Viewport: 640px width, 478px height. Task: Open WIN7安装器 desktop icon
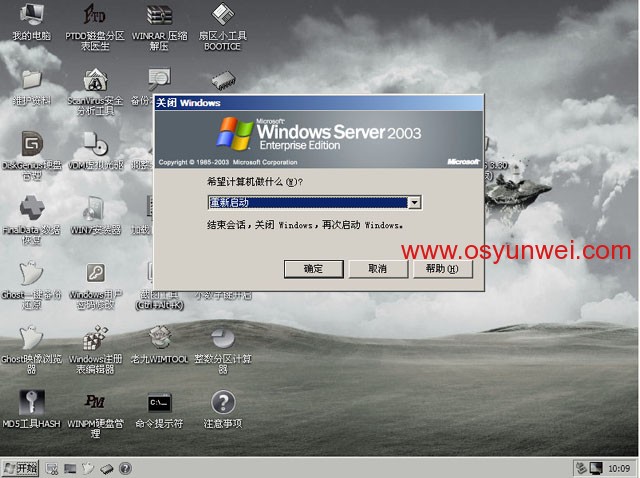click(x=96, y=215)
